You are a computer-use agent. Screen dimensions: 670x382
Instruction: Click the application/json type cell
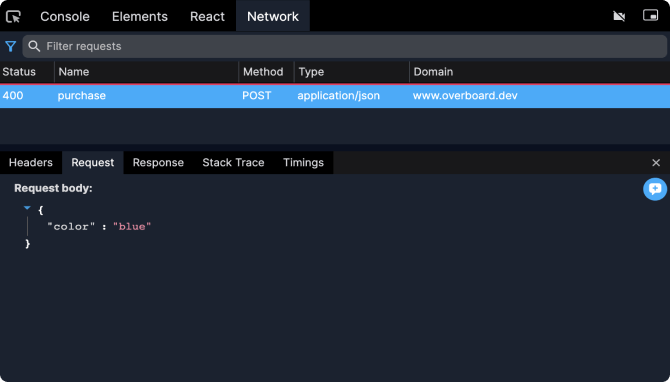(x=338, y=96)
